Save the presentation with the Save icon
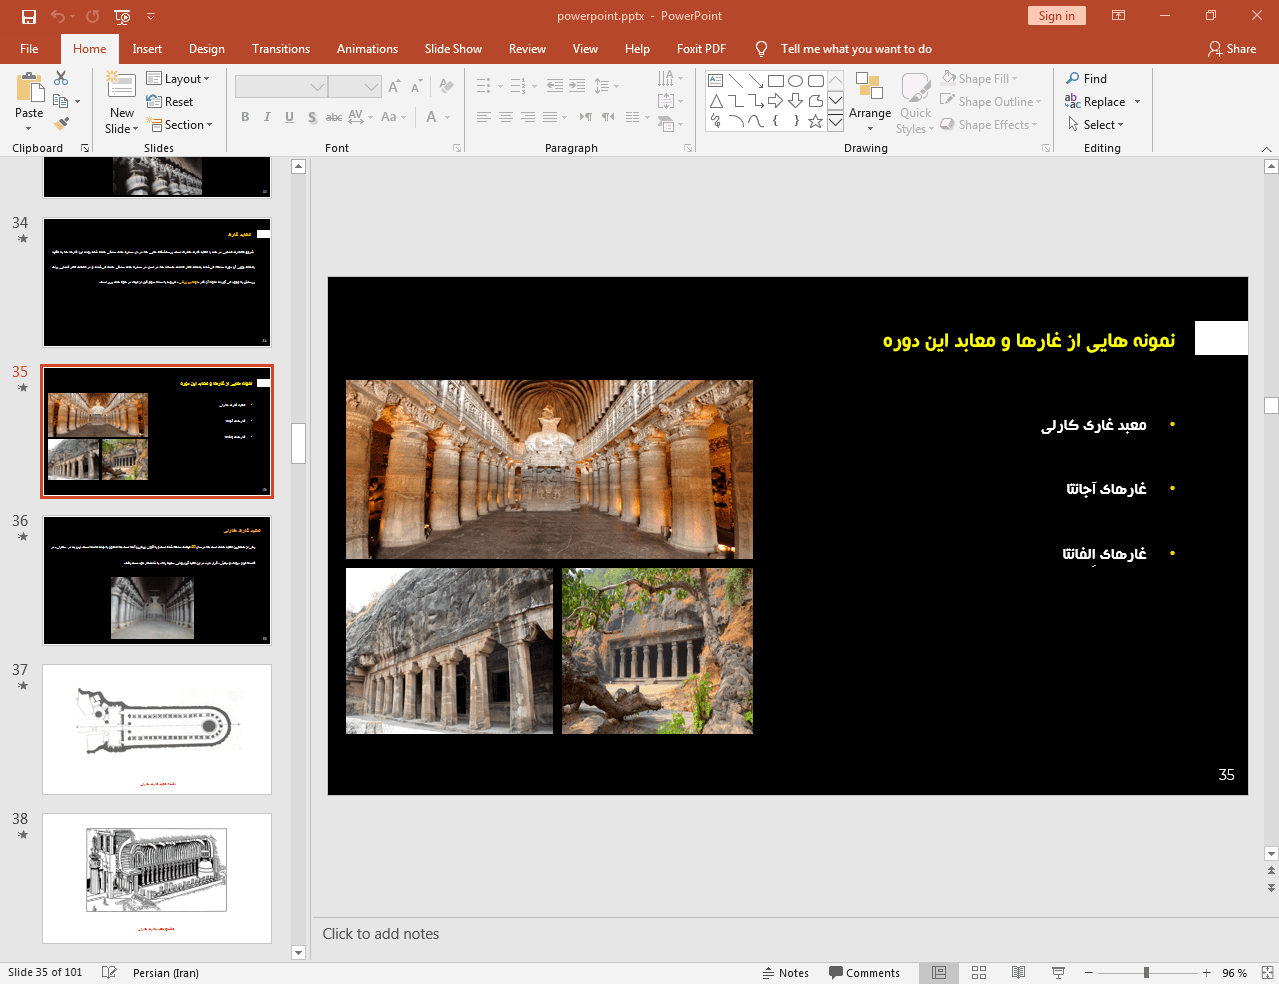The image size is (1279, 984). 29,16
